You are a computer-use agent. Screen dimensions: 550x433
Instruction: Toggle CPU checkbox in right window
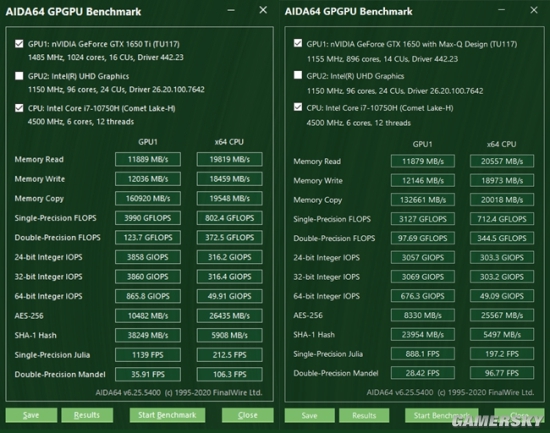[x=298, y=107]
